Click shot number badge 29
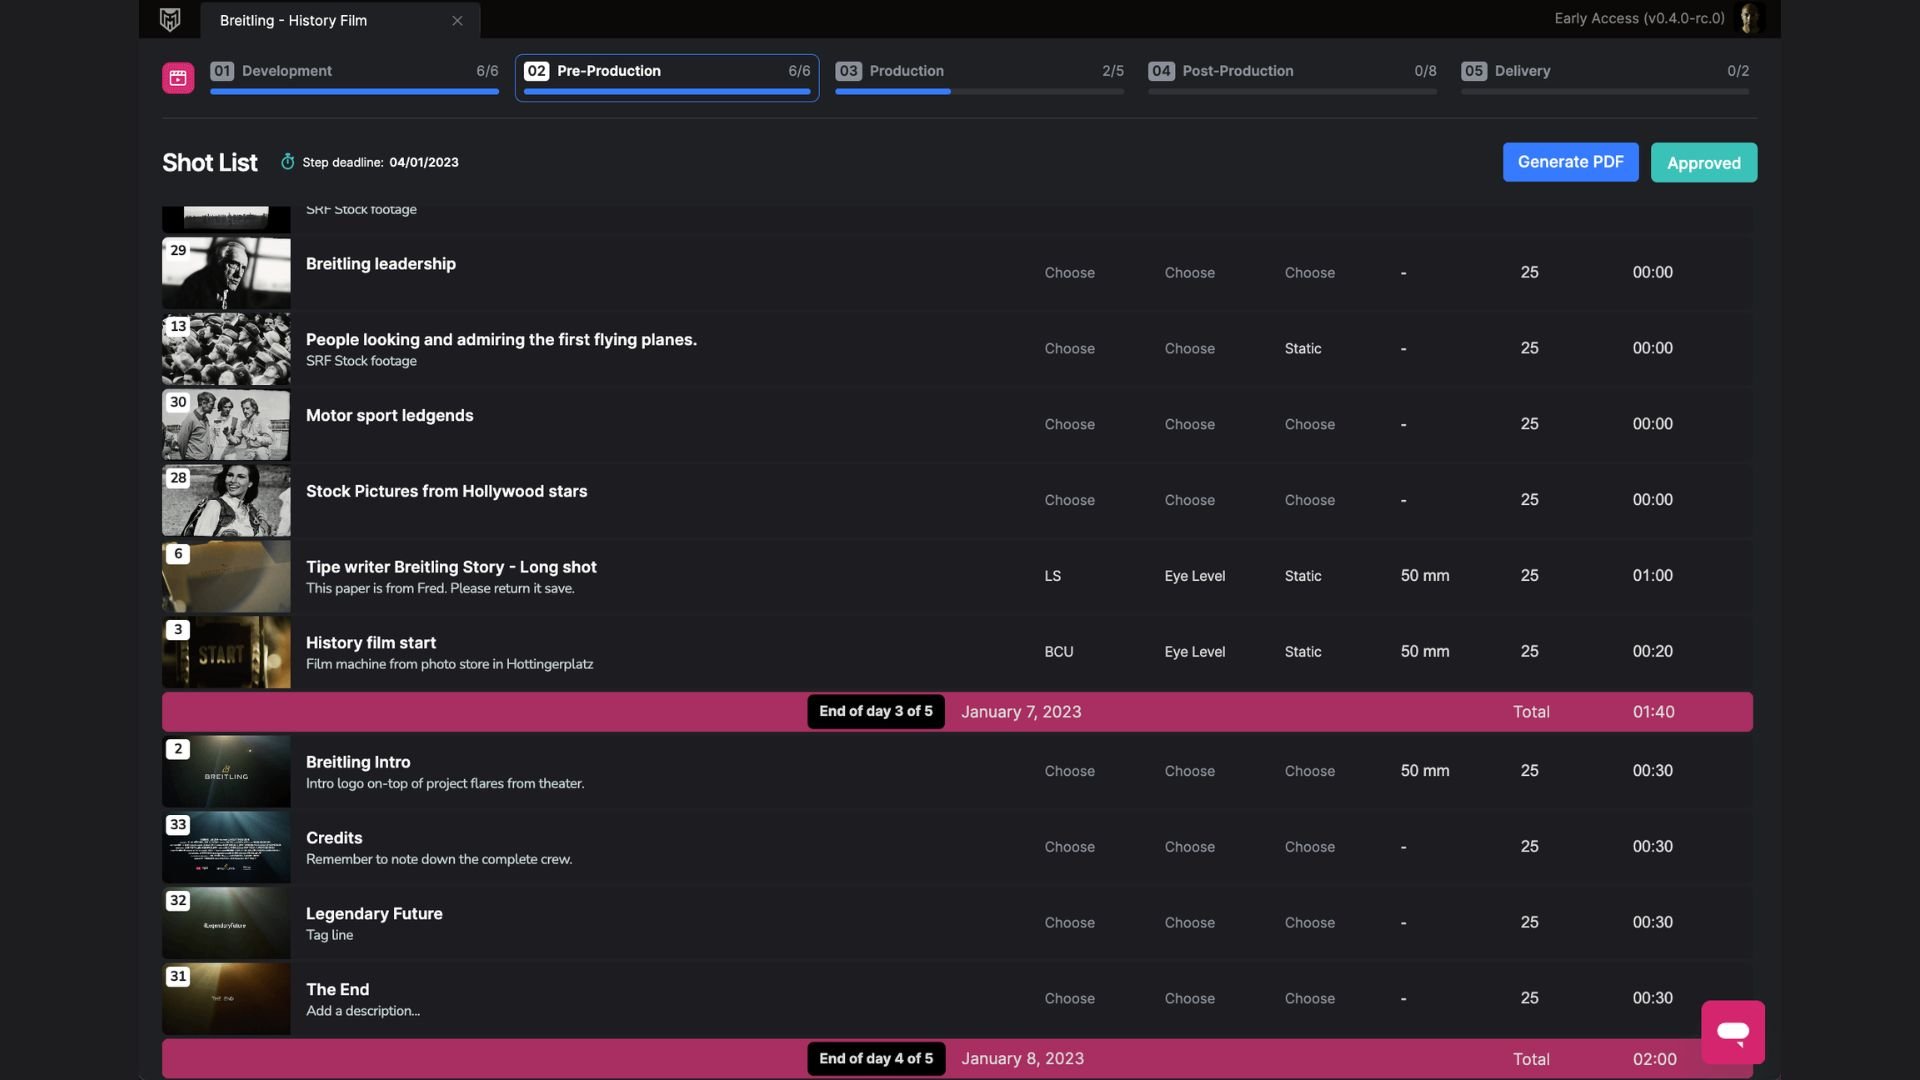This screenshot has height=1080, width=1920. pyautogui.click(x=178, y=250)
